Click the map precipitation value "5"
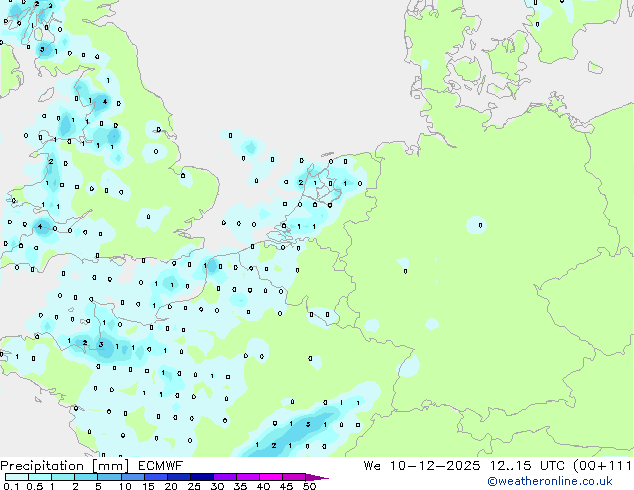This screenshot has width=634, height=490. (x=308, y=424)
